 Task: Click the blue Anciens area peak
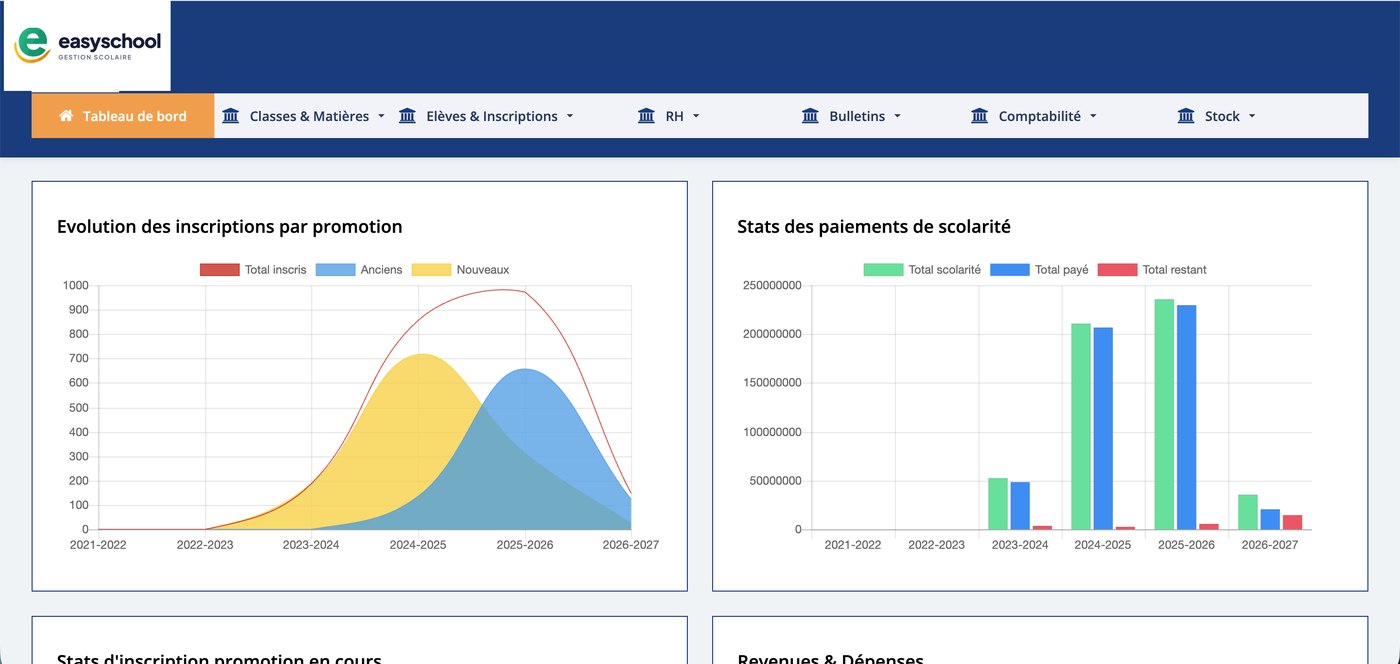pyautogui.click(x=526, y=371)
